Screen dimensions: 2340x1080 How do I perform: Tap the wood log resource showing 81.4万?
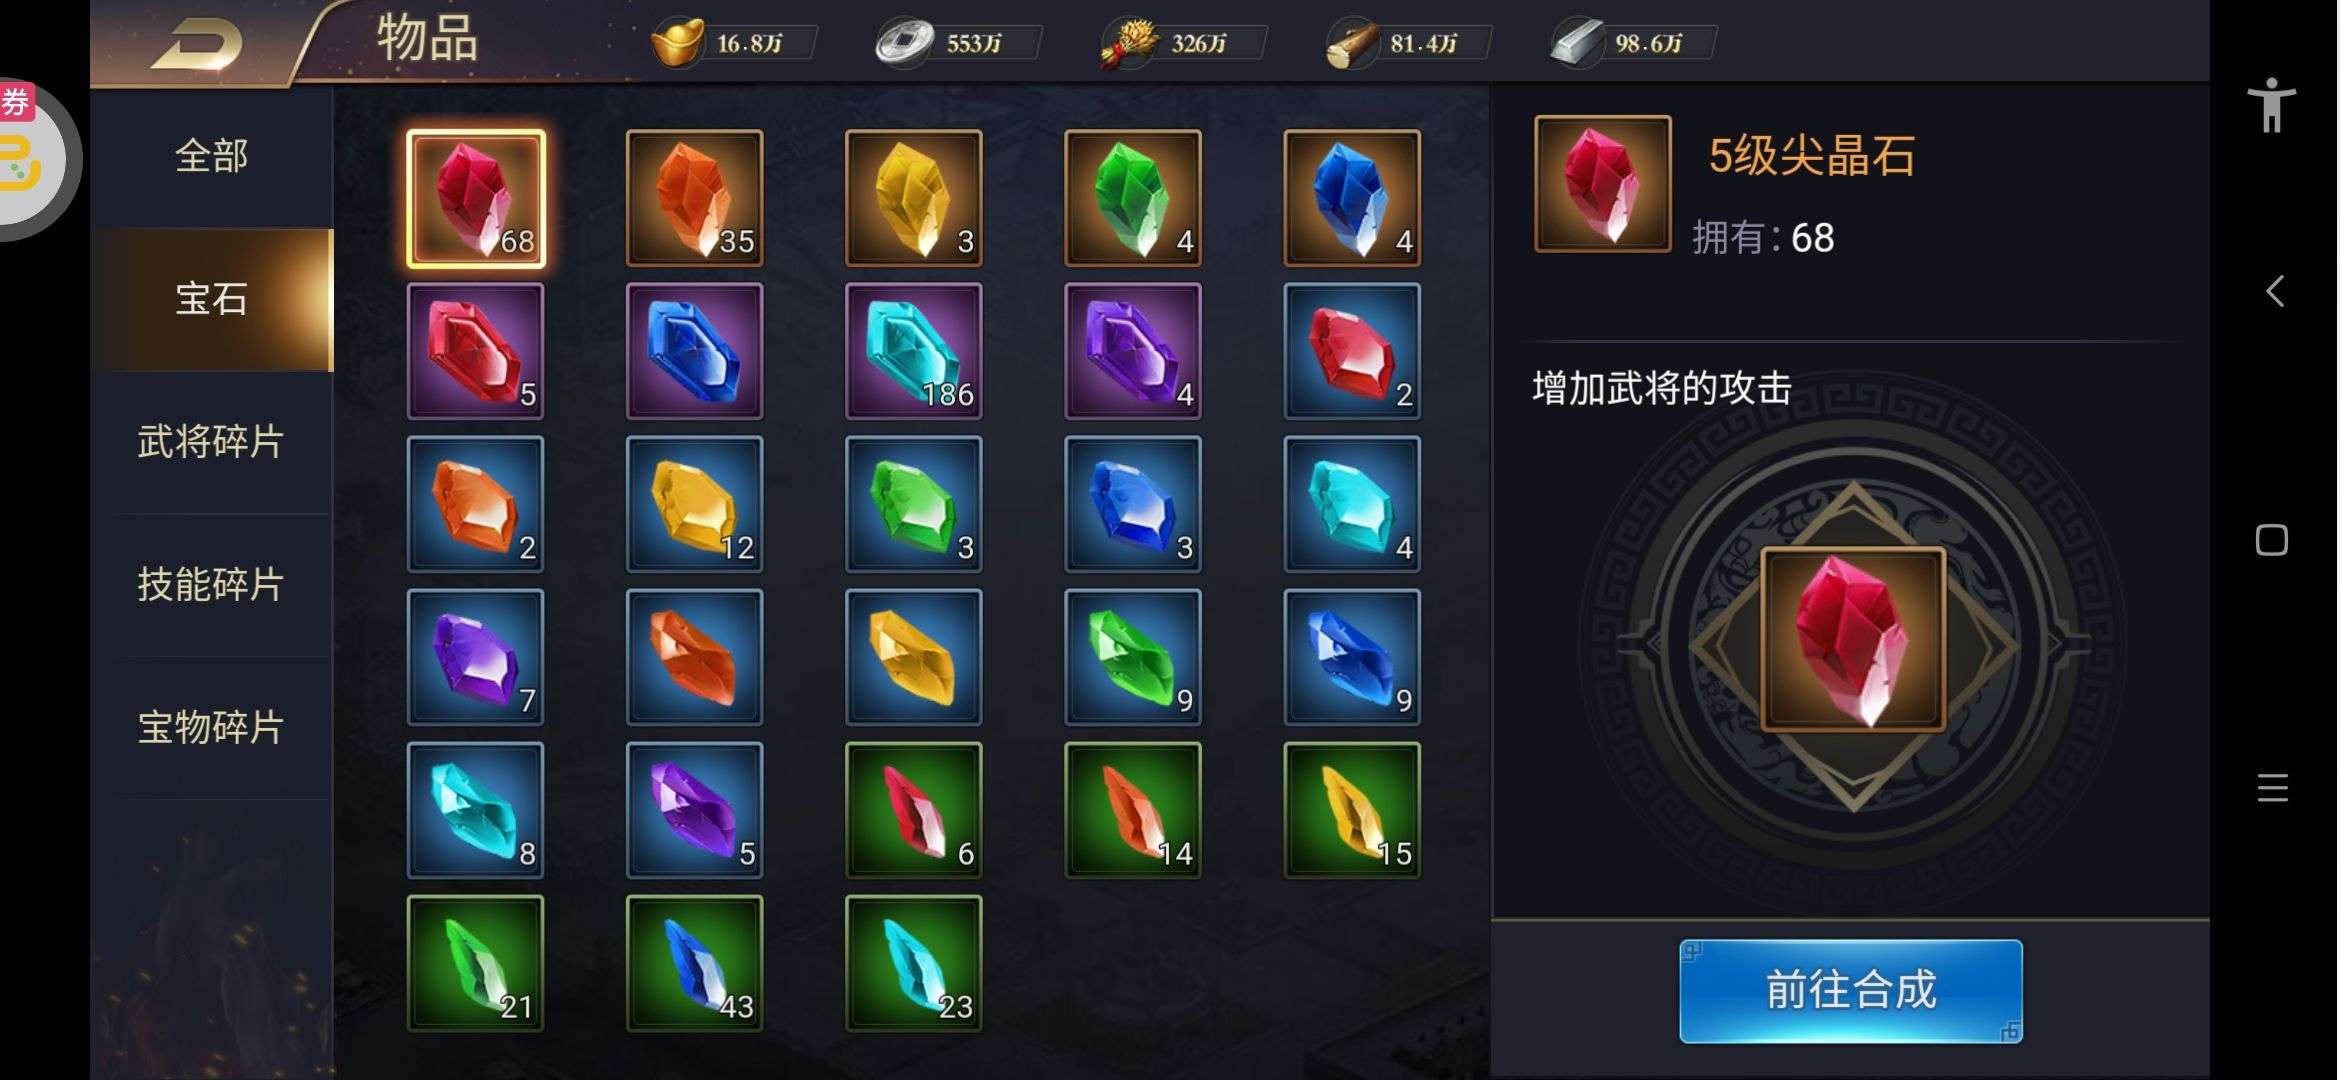pos(1353,44)
